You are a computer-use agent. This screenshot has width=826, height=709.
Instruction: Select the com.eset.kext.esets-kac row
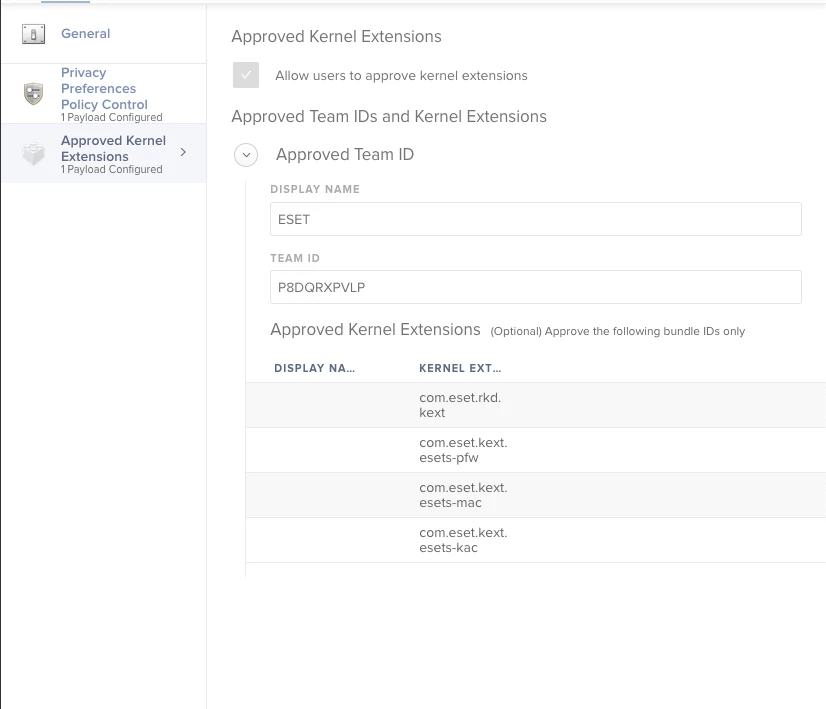536,540
